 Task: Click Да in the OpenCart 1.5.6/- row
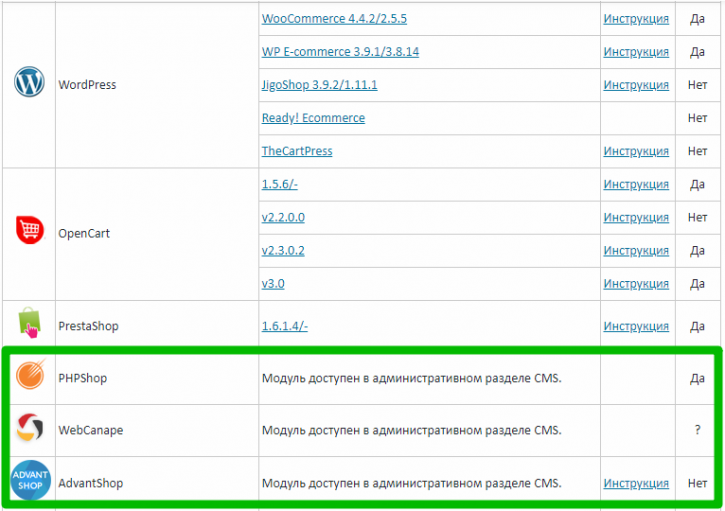(x=697, y=184)
